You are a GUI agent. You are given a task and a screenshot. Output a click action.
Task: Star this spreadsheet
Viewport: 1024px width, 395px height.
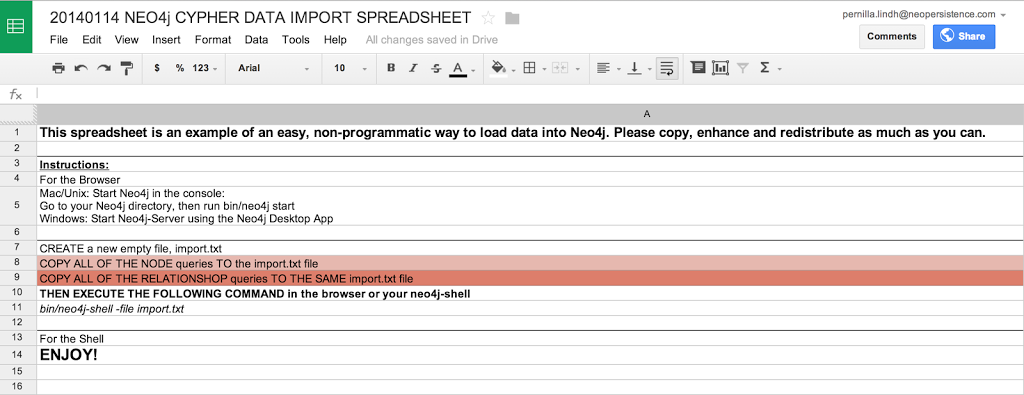pyautogui.click(x=487, y=18)
